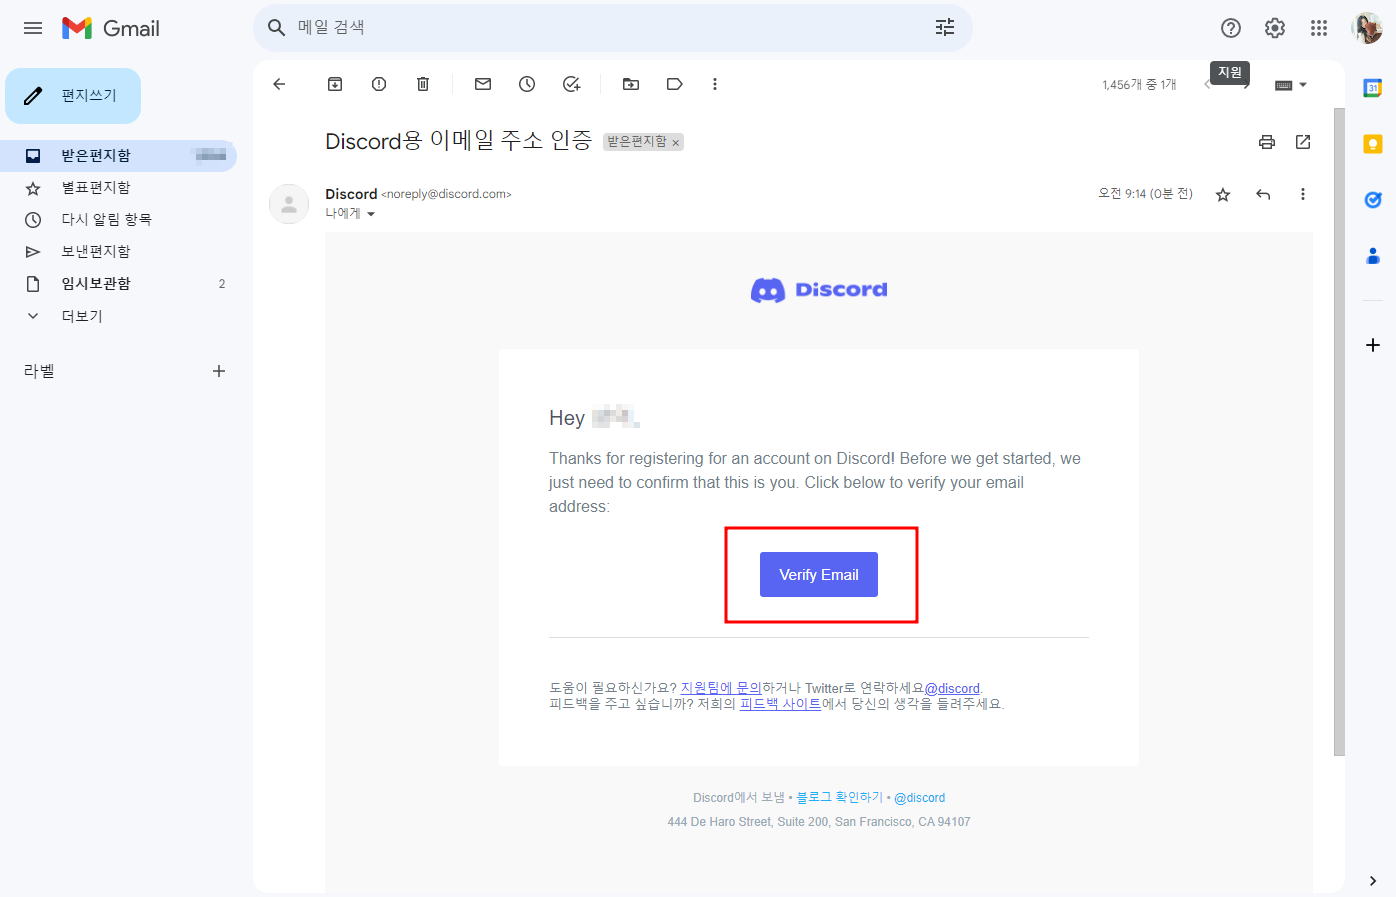
Task: Open the 받은편지함 inbox folder
Action: pos(119,156)
